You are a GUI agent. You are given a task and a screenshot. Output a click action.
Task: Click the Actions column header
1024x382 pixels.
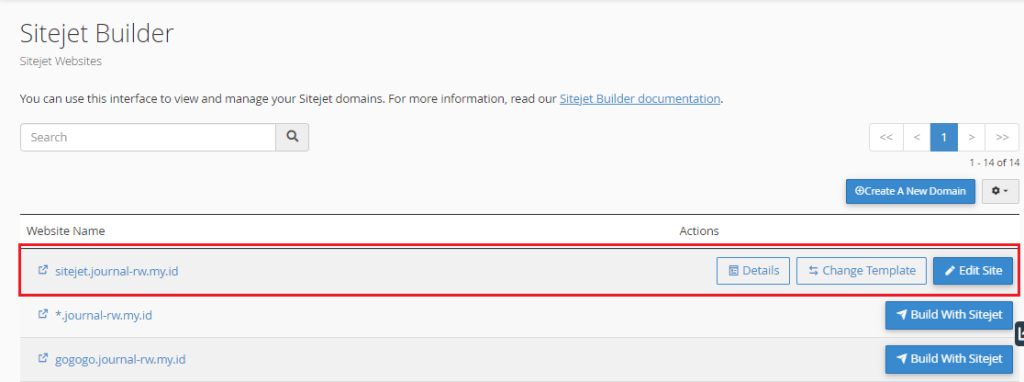(x=699, y=231)
